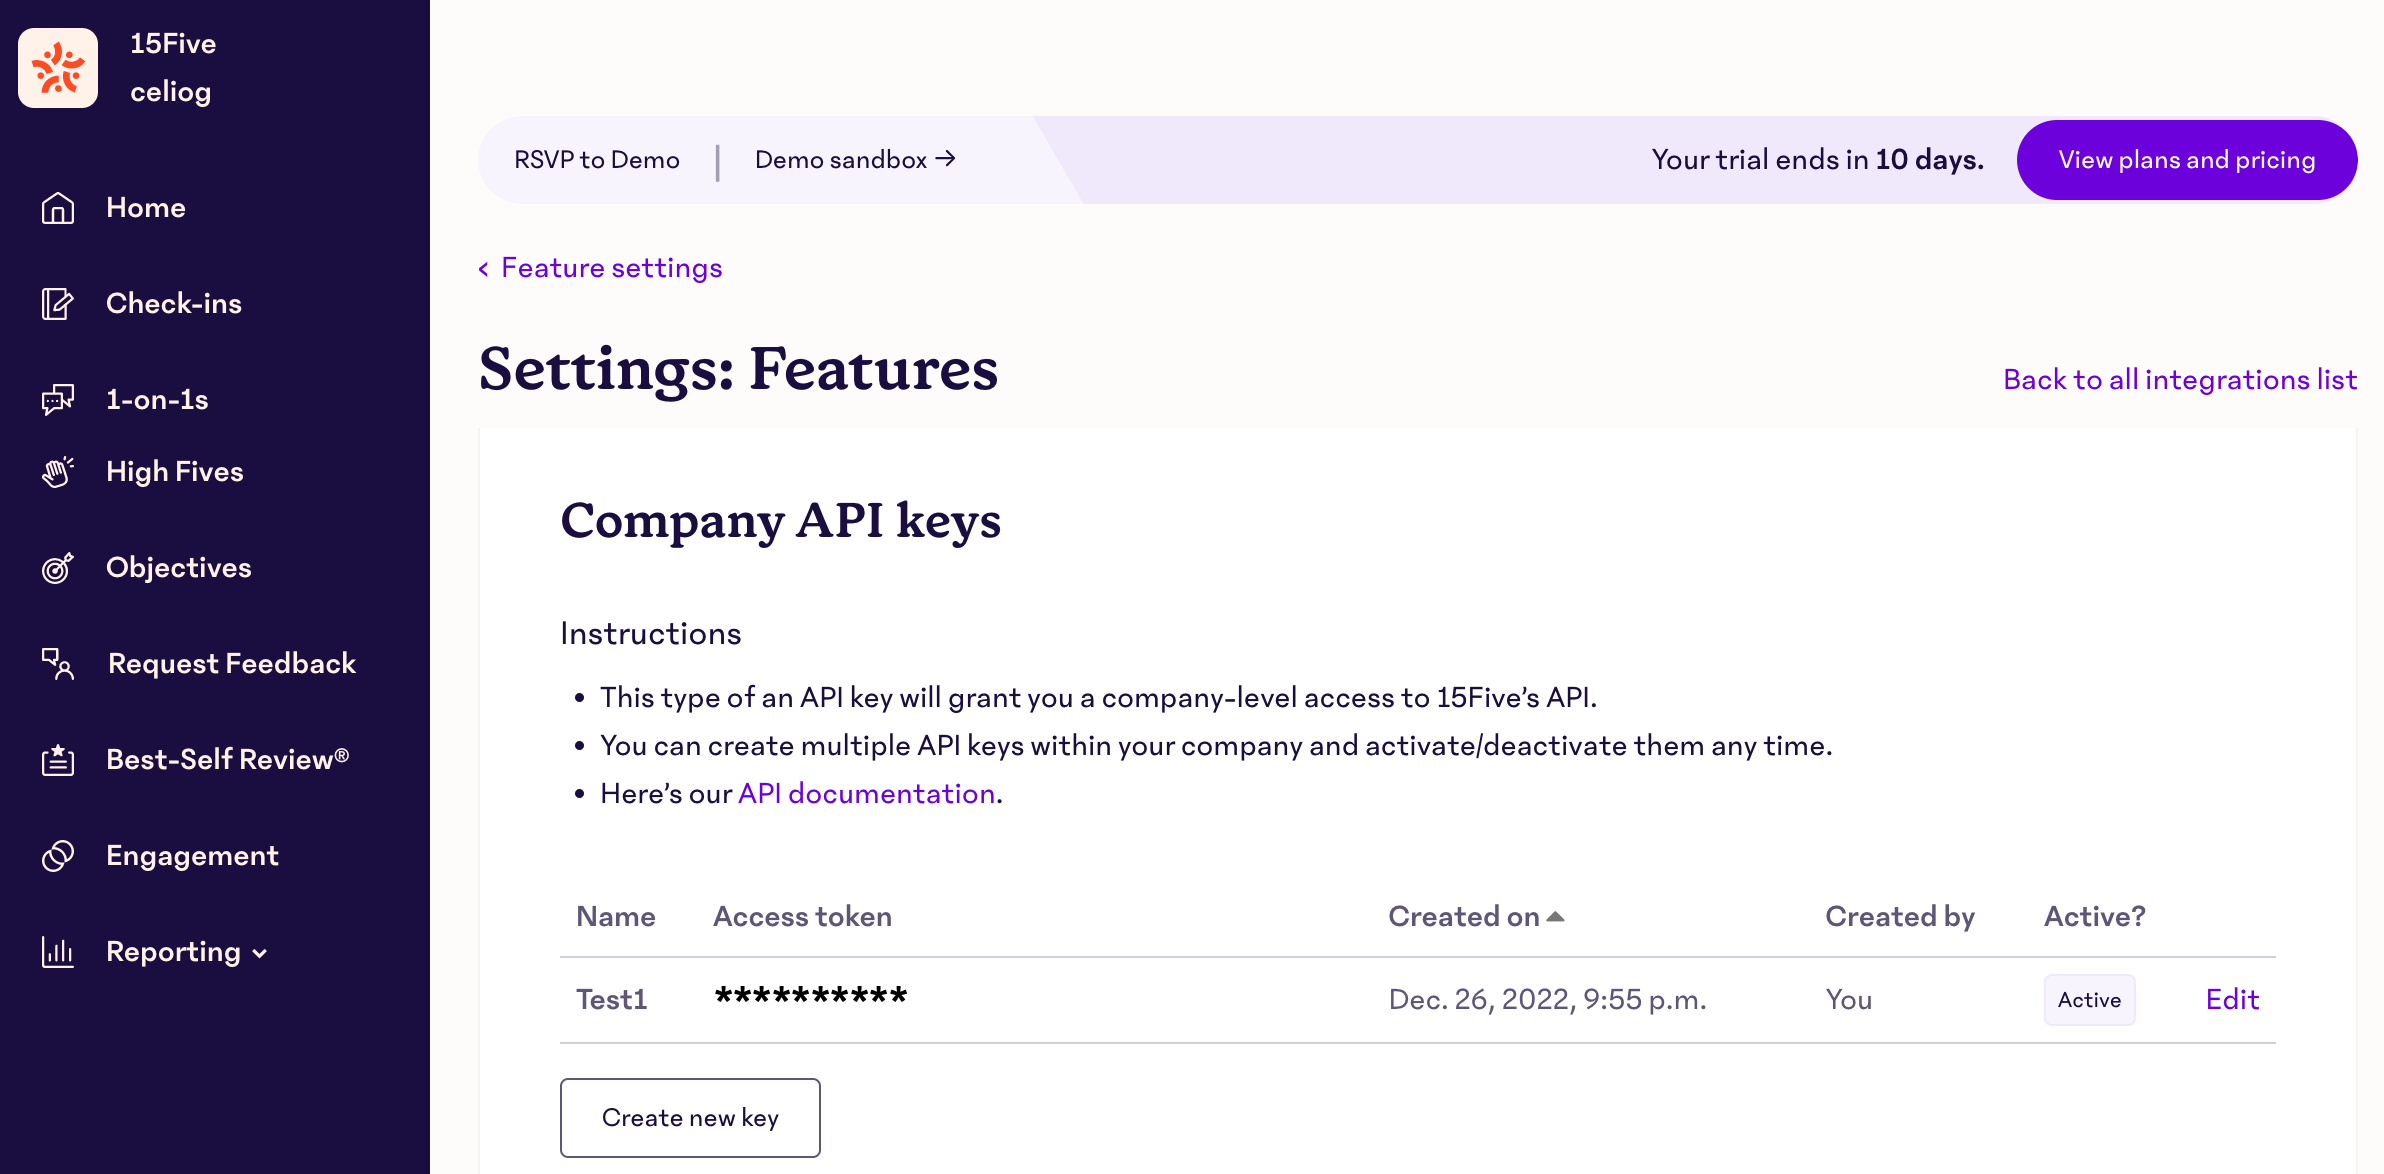This screenshot has height=1174, width=2384.
Task: Click the Access token column header
Action: 802,916
